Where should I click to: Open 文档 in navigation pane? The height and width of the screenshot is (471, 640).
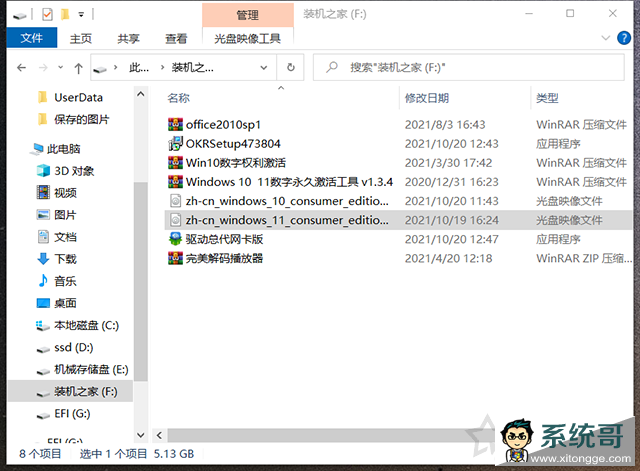(x=65, y=237)
